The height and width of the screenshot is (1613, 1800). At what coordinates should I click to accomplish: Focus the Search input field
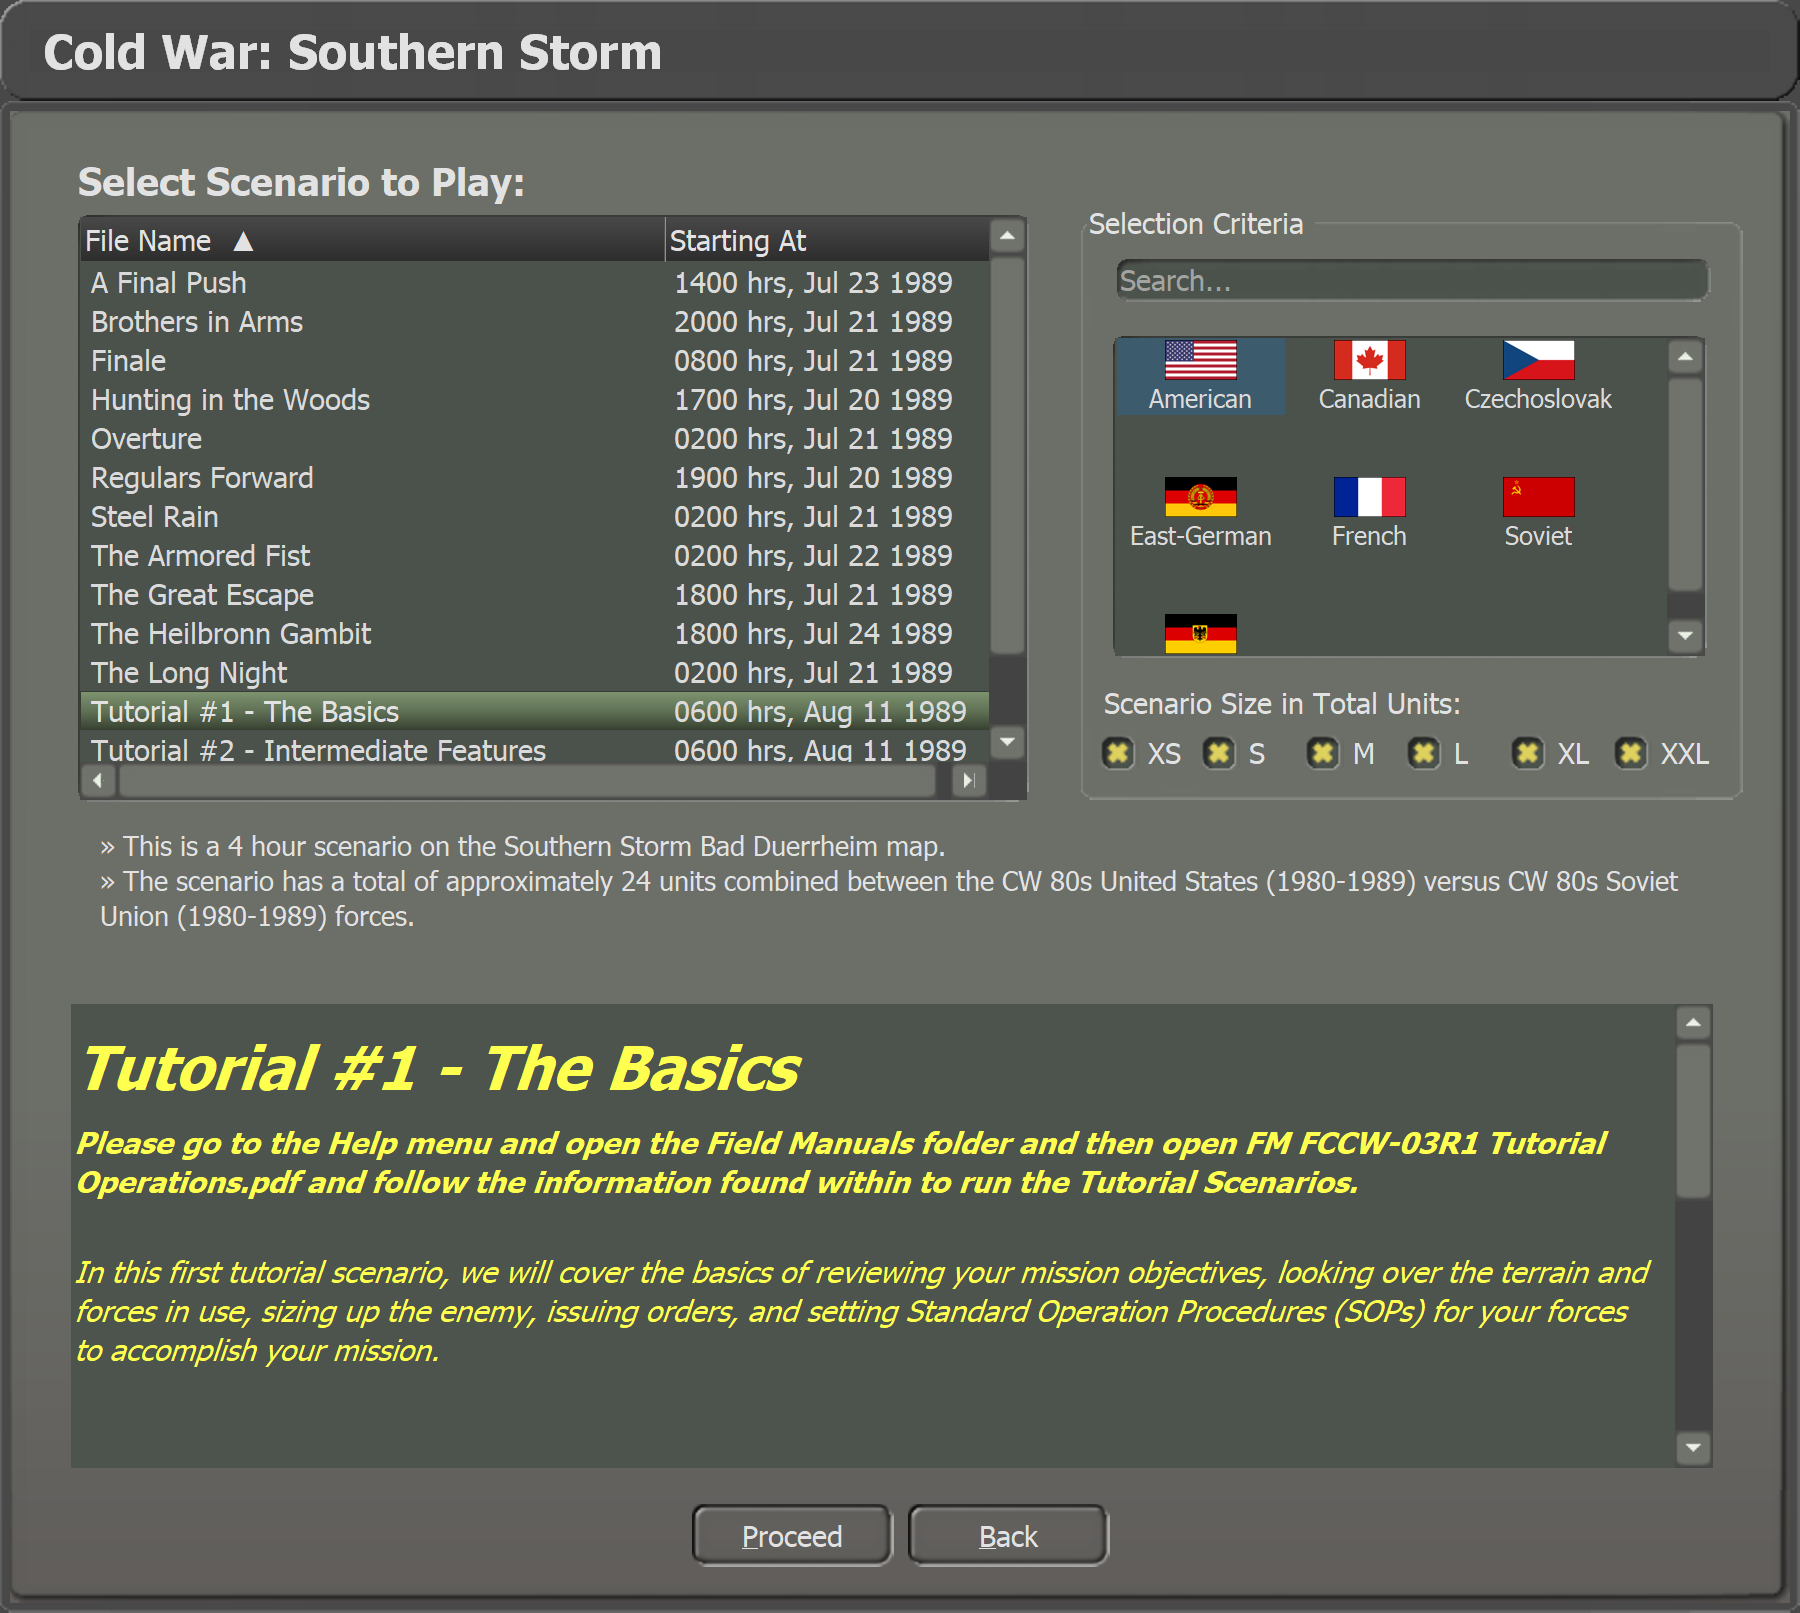[1412, 281]
